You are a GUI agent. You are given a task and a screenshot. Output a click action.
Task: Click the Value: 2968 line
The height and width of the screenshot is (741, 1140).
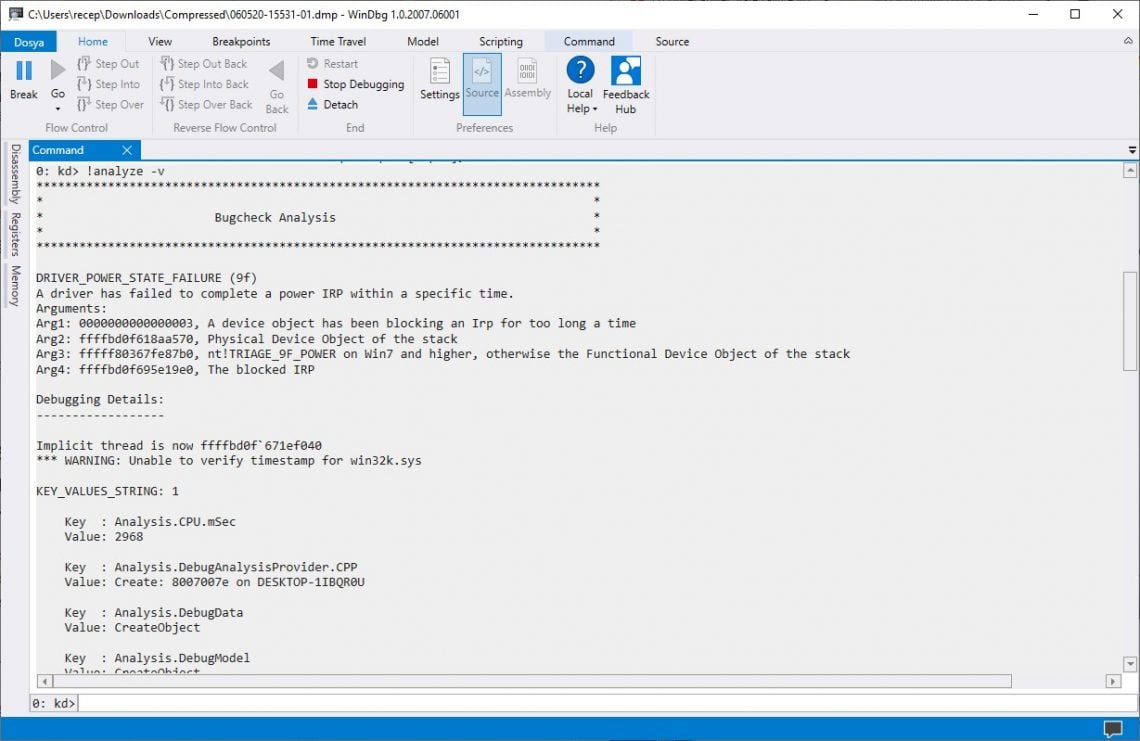(103, 537)
